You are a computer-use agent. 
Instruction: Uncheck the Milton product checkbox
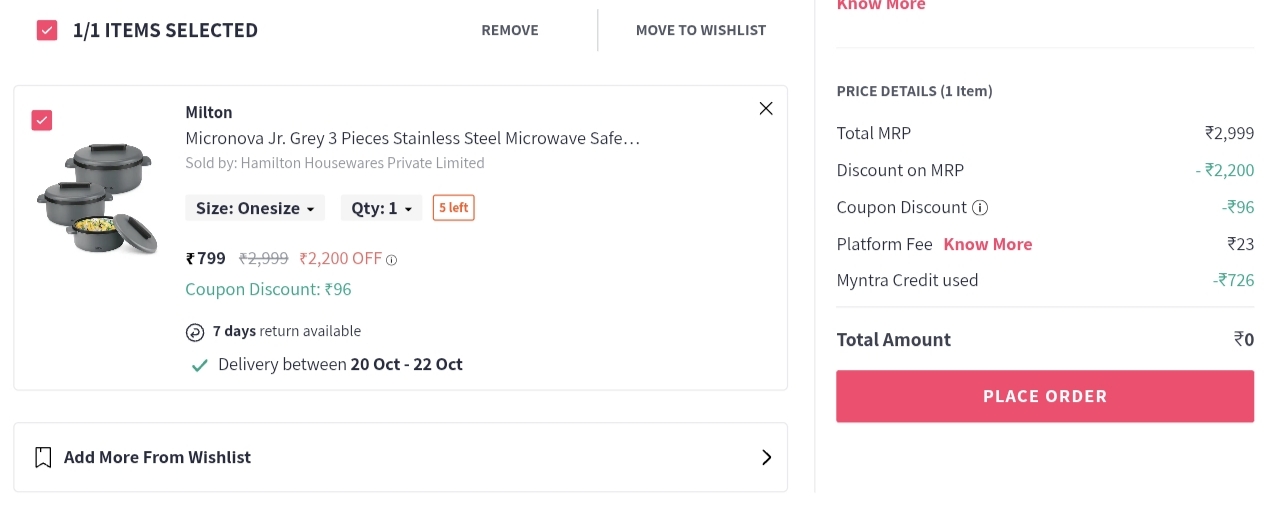click(x=42, y=120)
